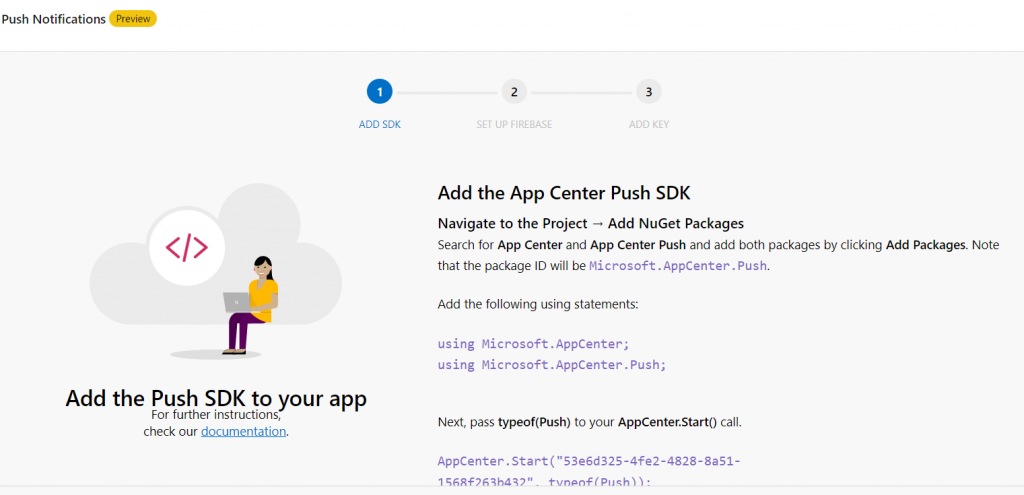Click 'using Microsoft.AppCenter.Push;' code line
The height and width of the screenshot is (495, 1024).
[x=552, y=364]
